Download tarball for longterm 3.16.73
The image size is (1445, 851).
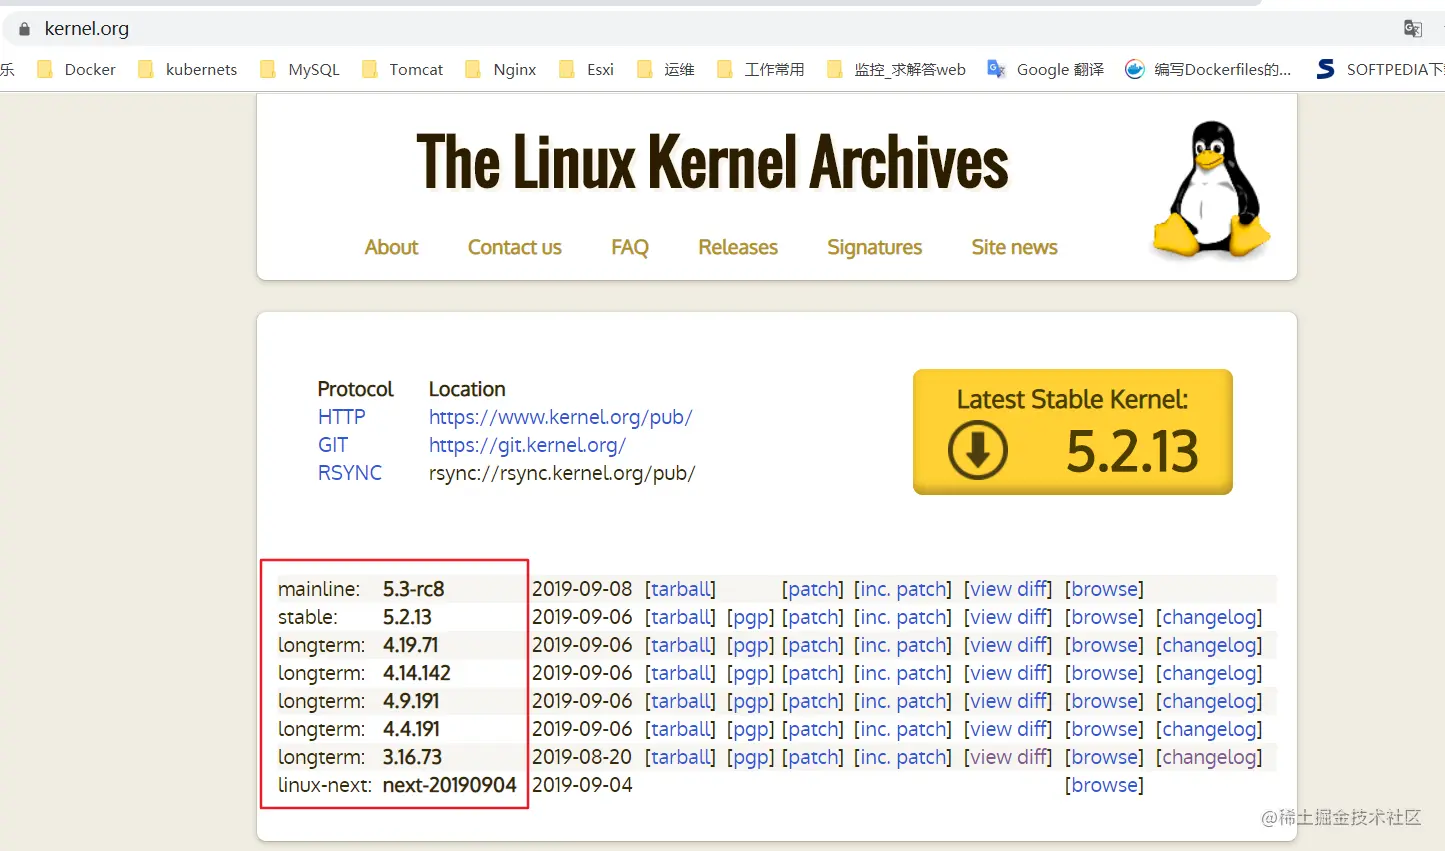tap(680, 757)
